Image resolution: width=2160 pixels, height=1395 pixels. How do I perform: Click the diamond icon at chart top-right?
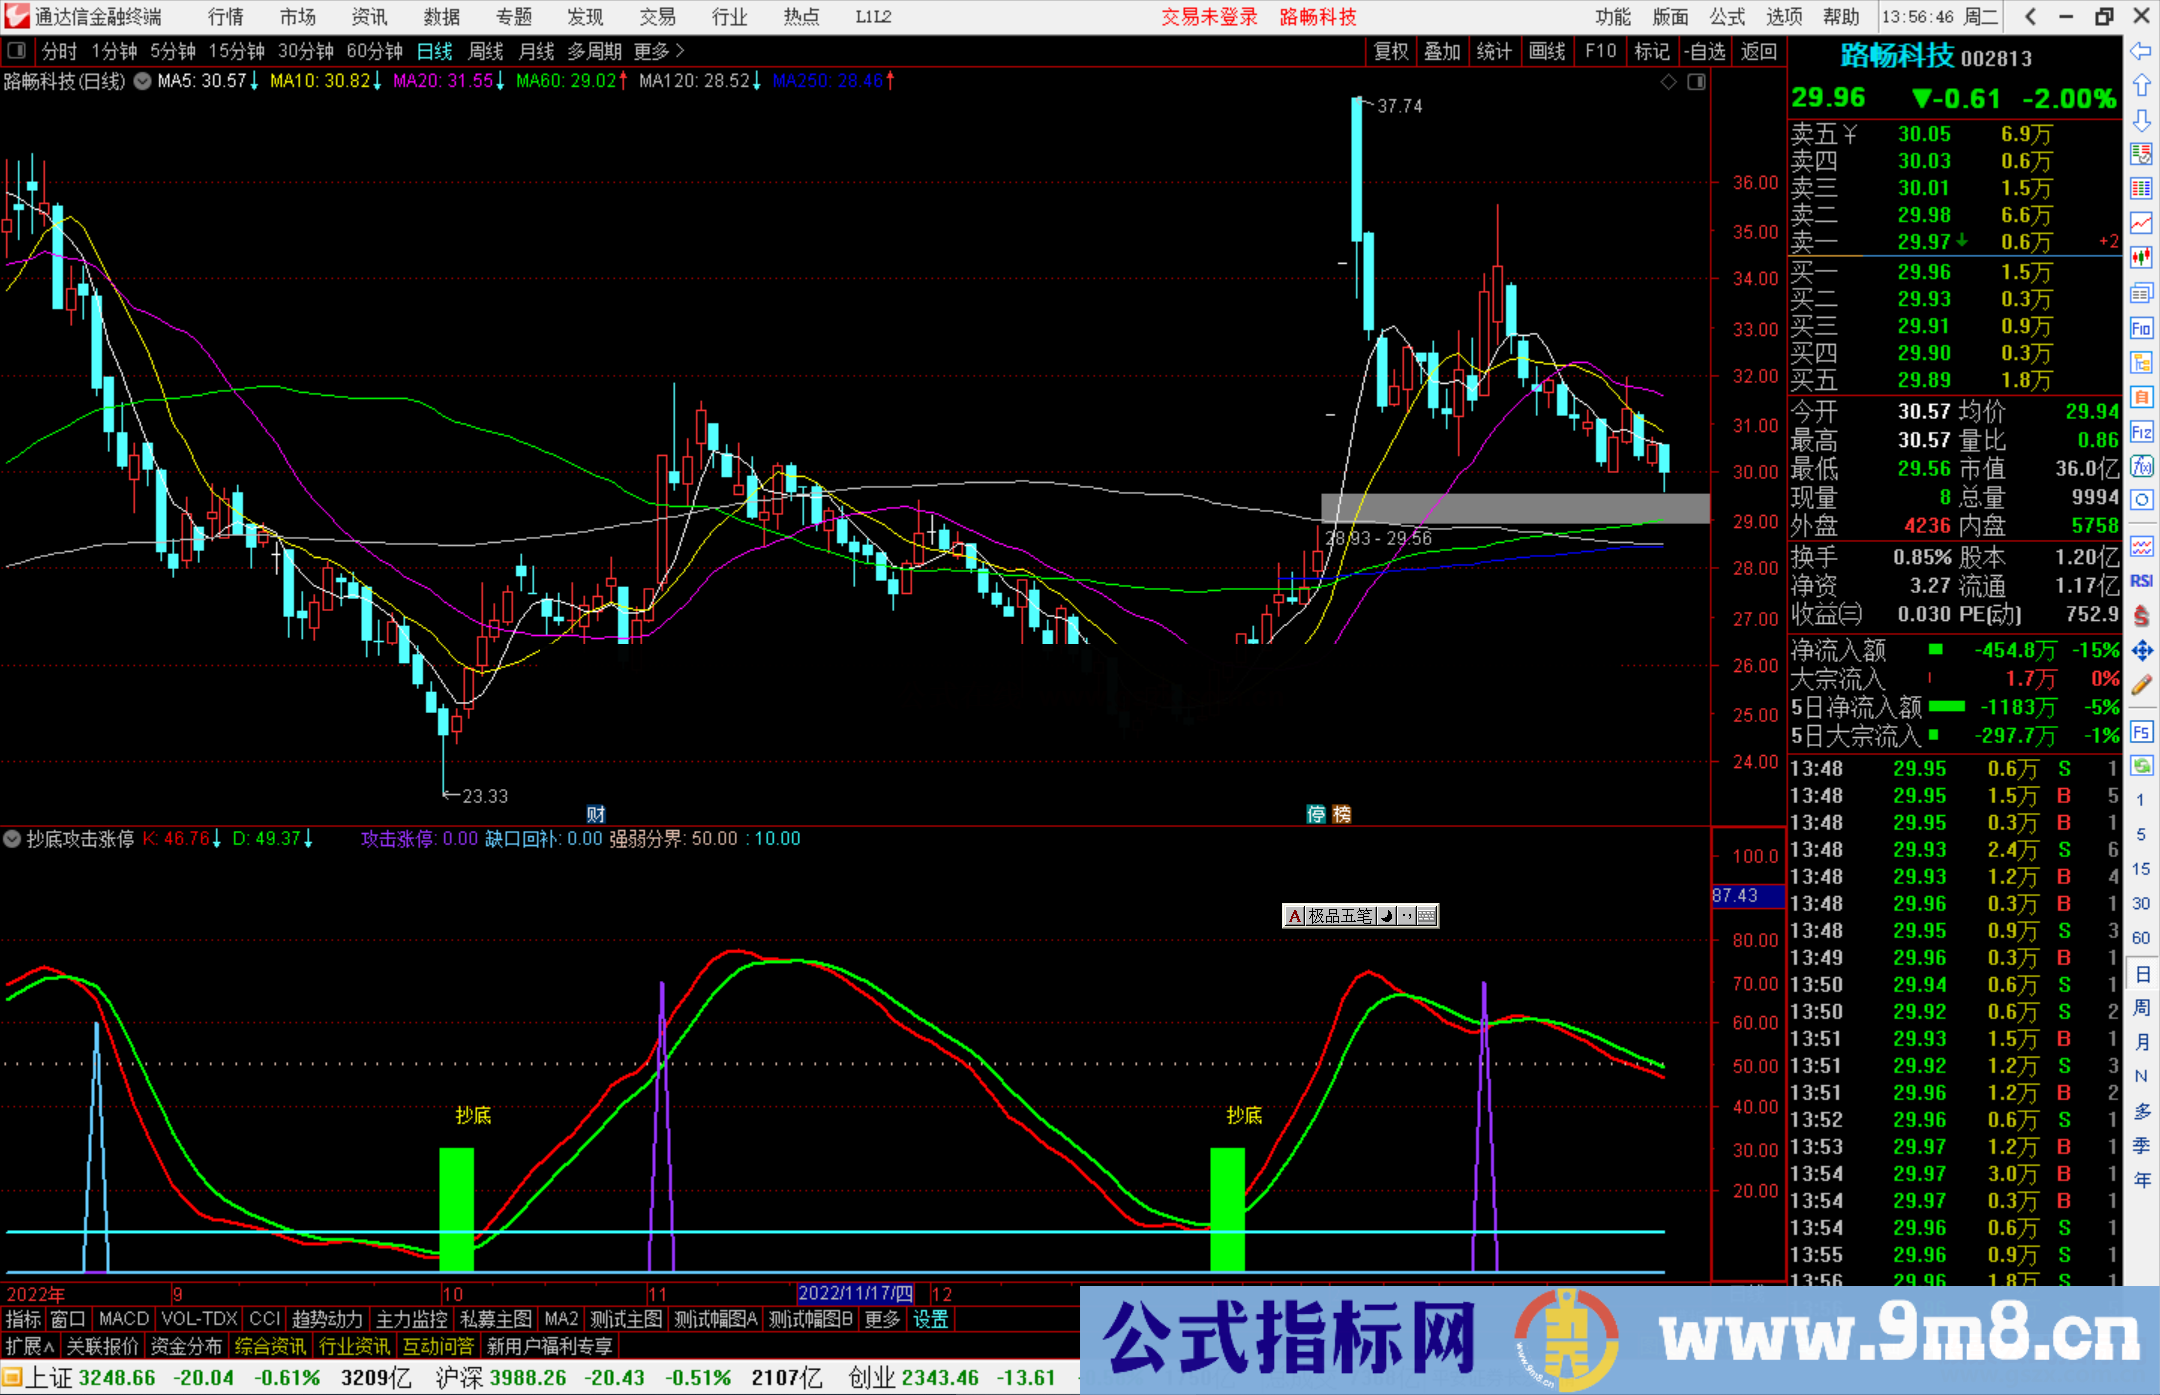coord(1668,82)
